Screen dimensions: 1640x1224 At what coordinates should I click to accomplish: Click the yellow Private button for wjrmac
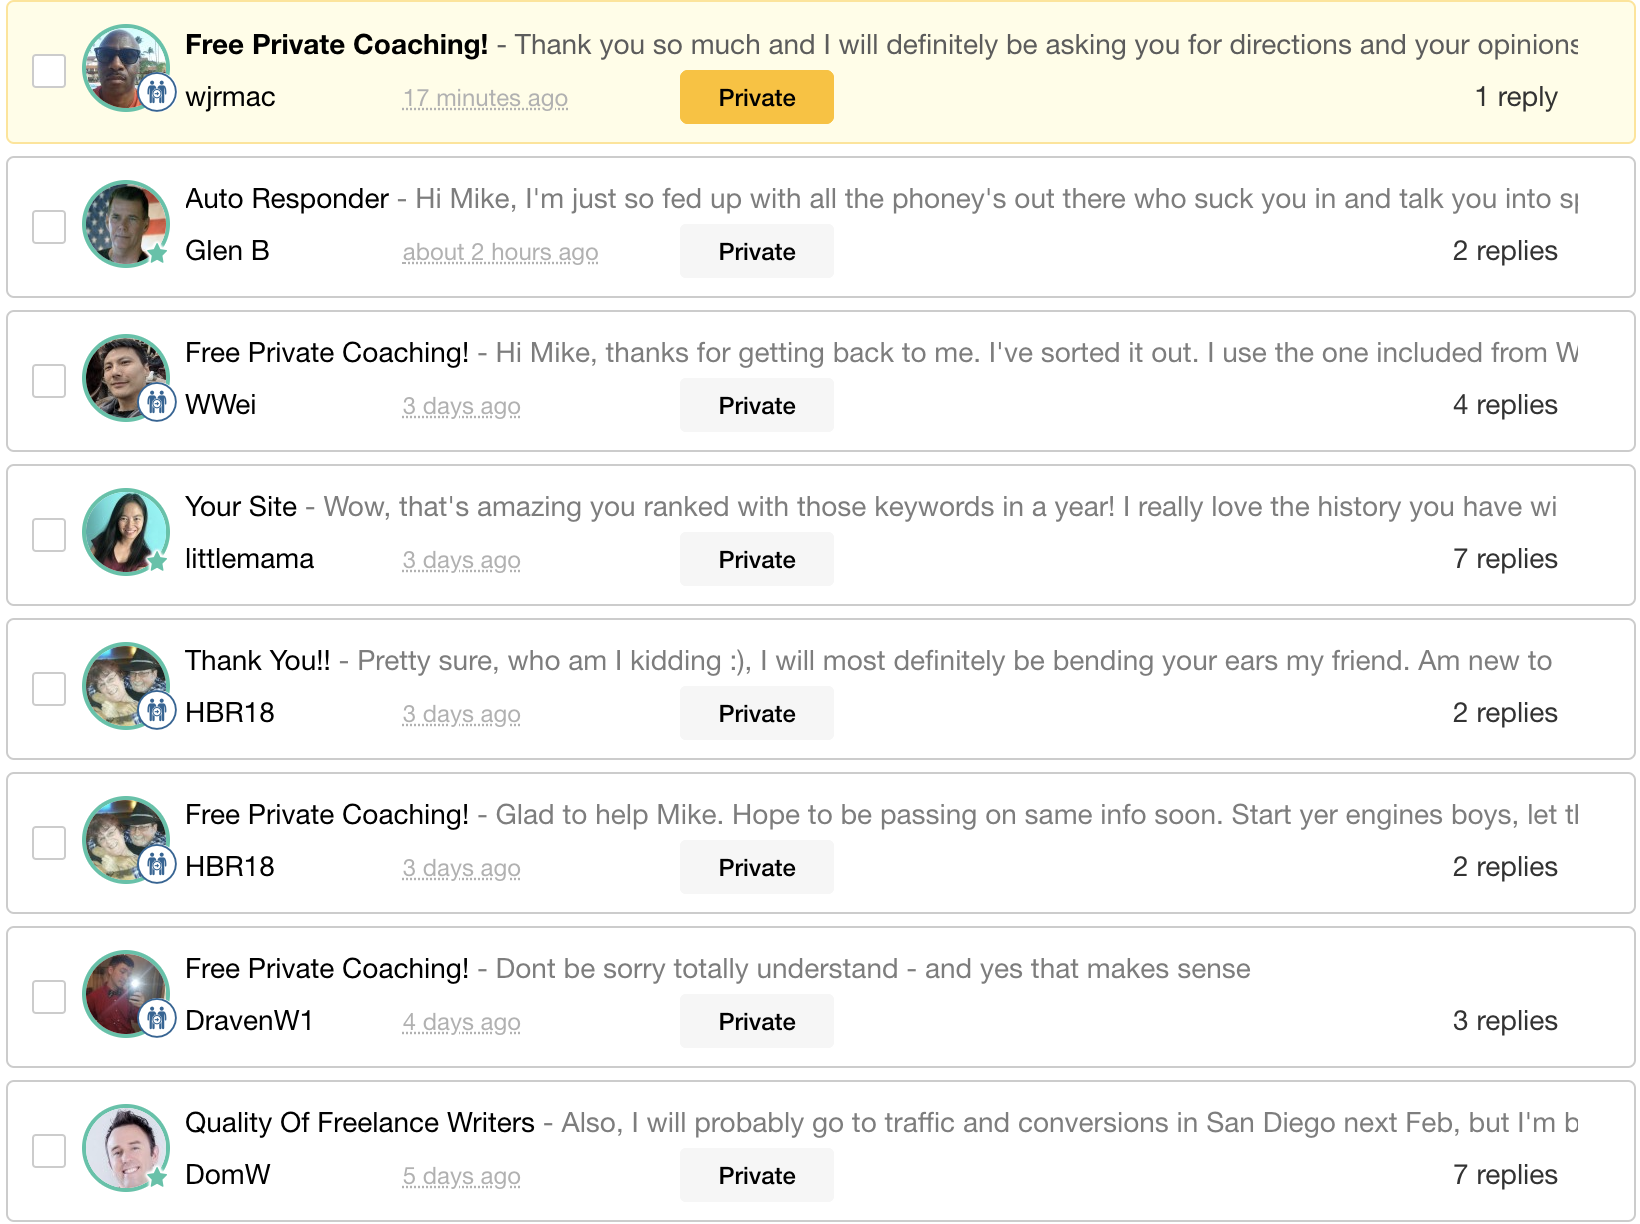point(756,97)
